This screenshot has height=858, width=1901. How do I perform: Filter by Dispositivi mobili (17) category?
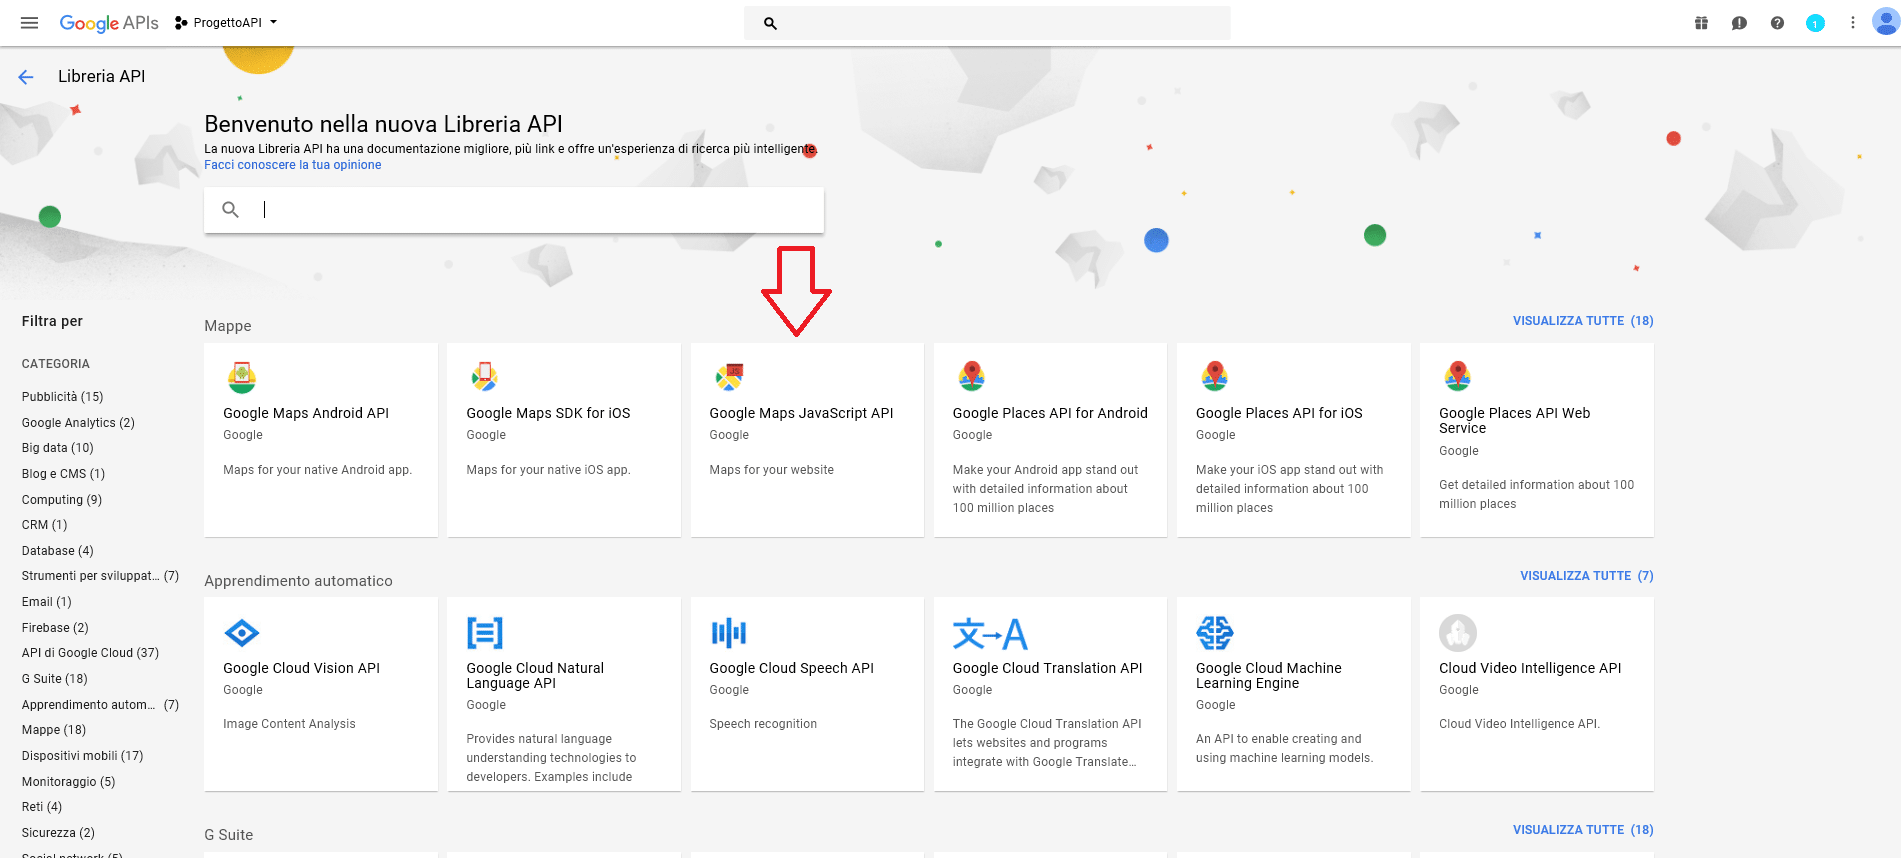82,756
